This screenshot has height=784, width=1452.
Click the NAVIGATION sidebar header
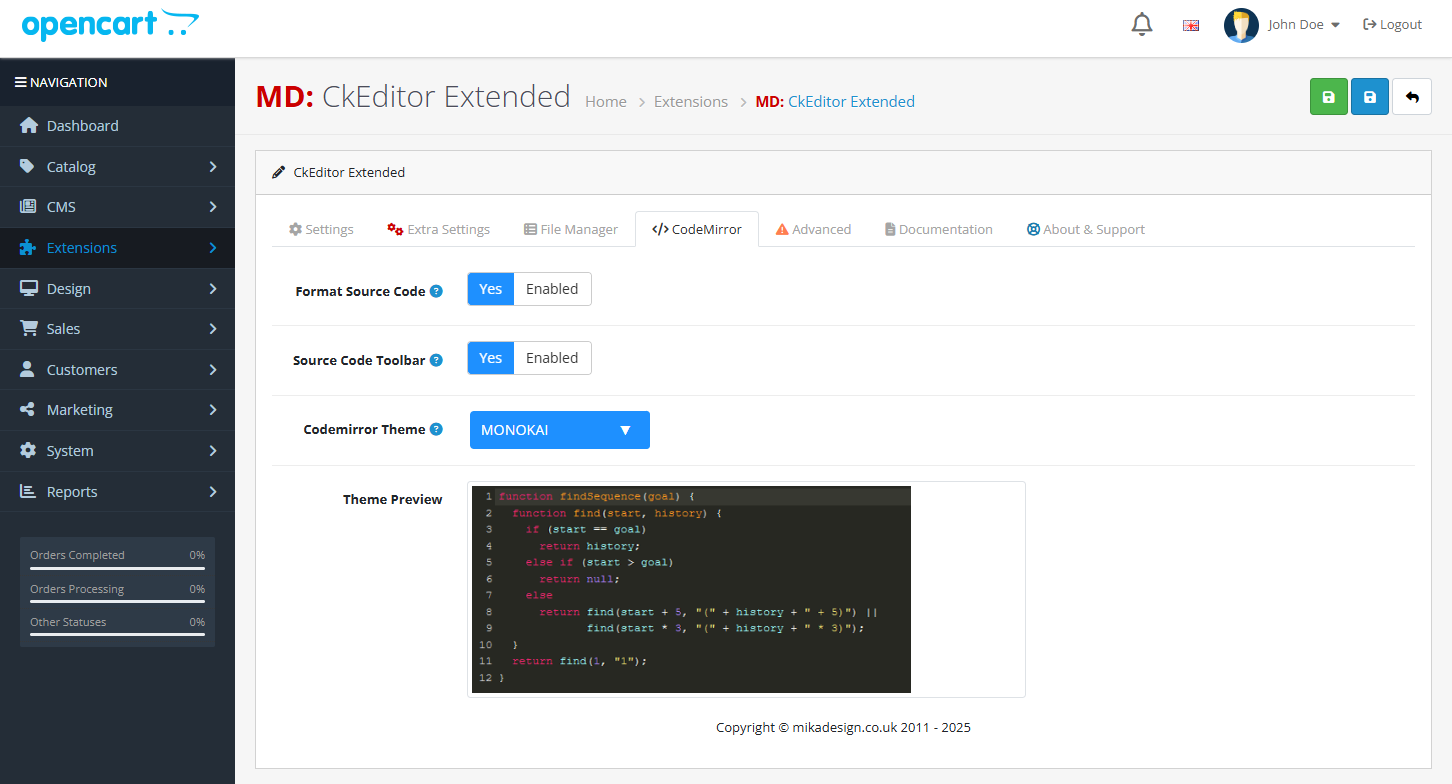coord(117,82)
